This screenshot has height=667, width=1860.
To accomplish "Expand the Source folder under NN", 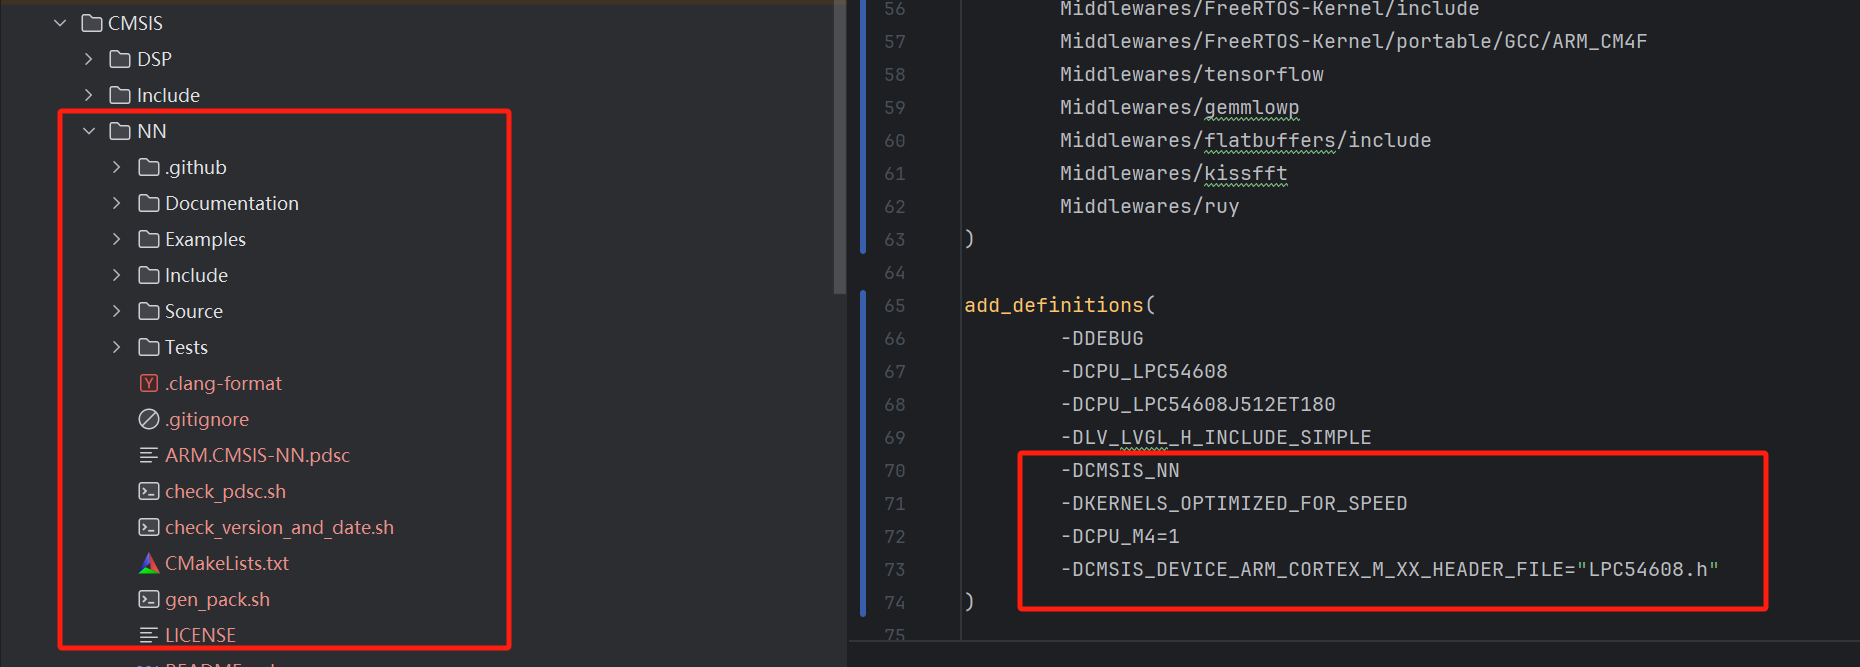I will click(117, 311).
